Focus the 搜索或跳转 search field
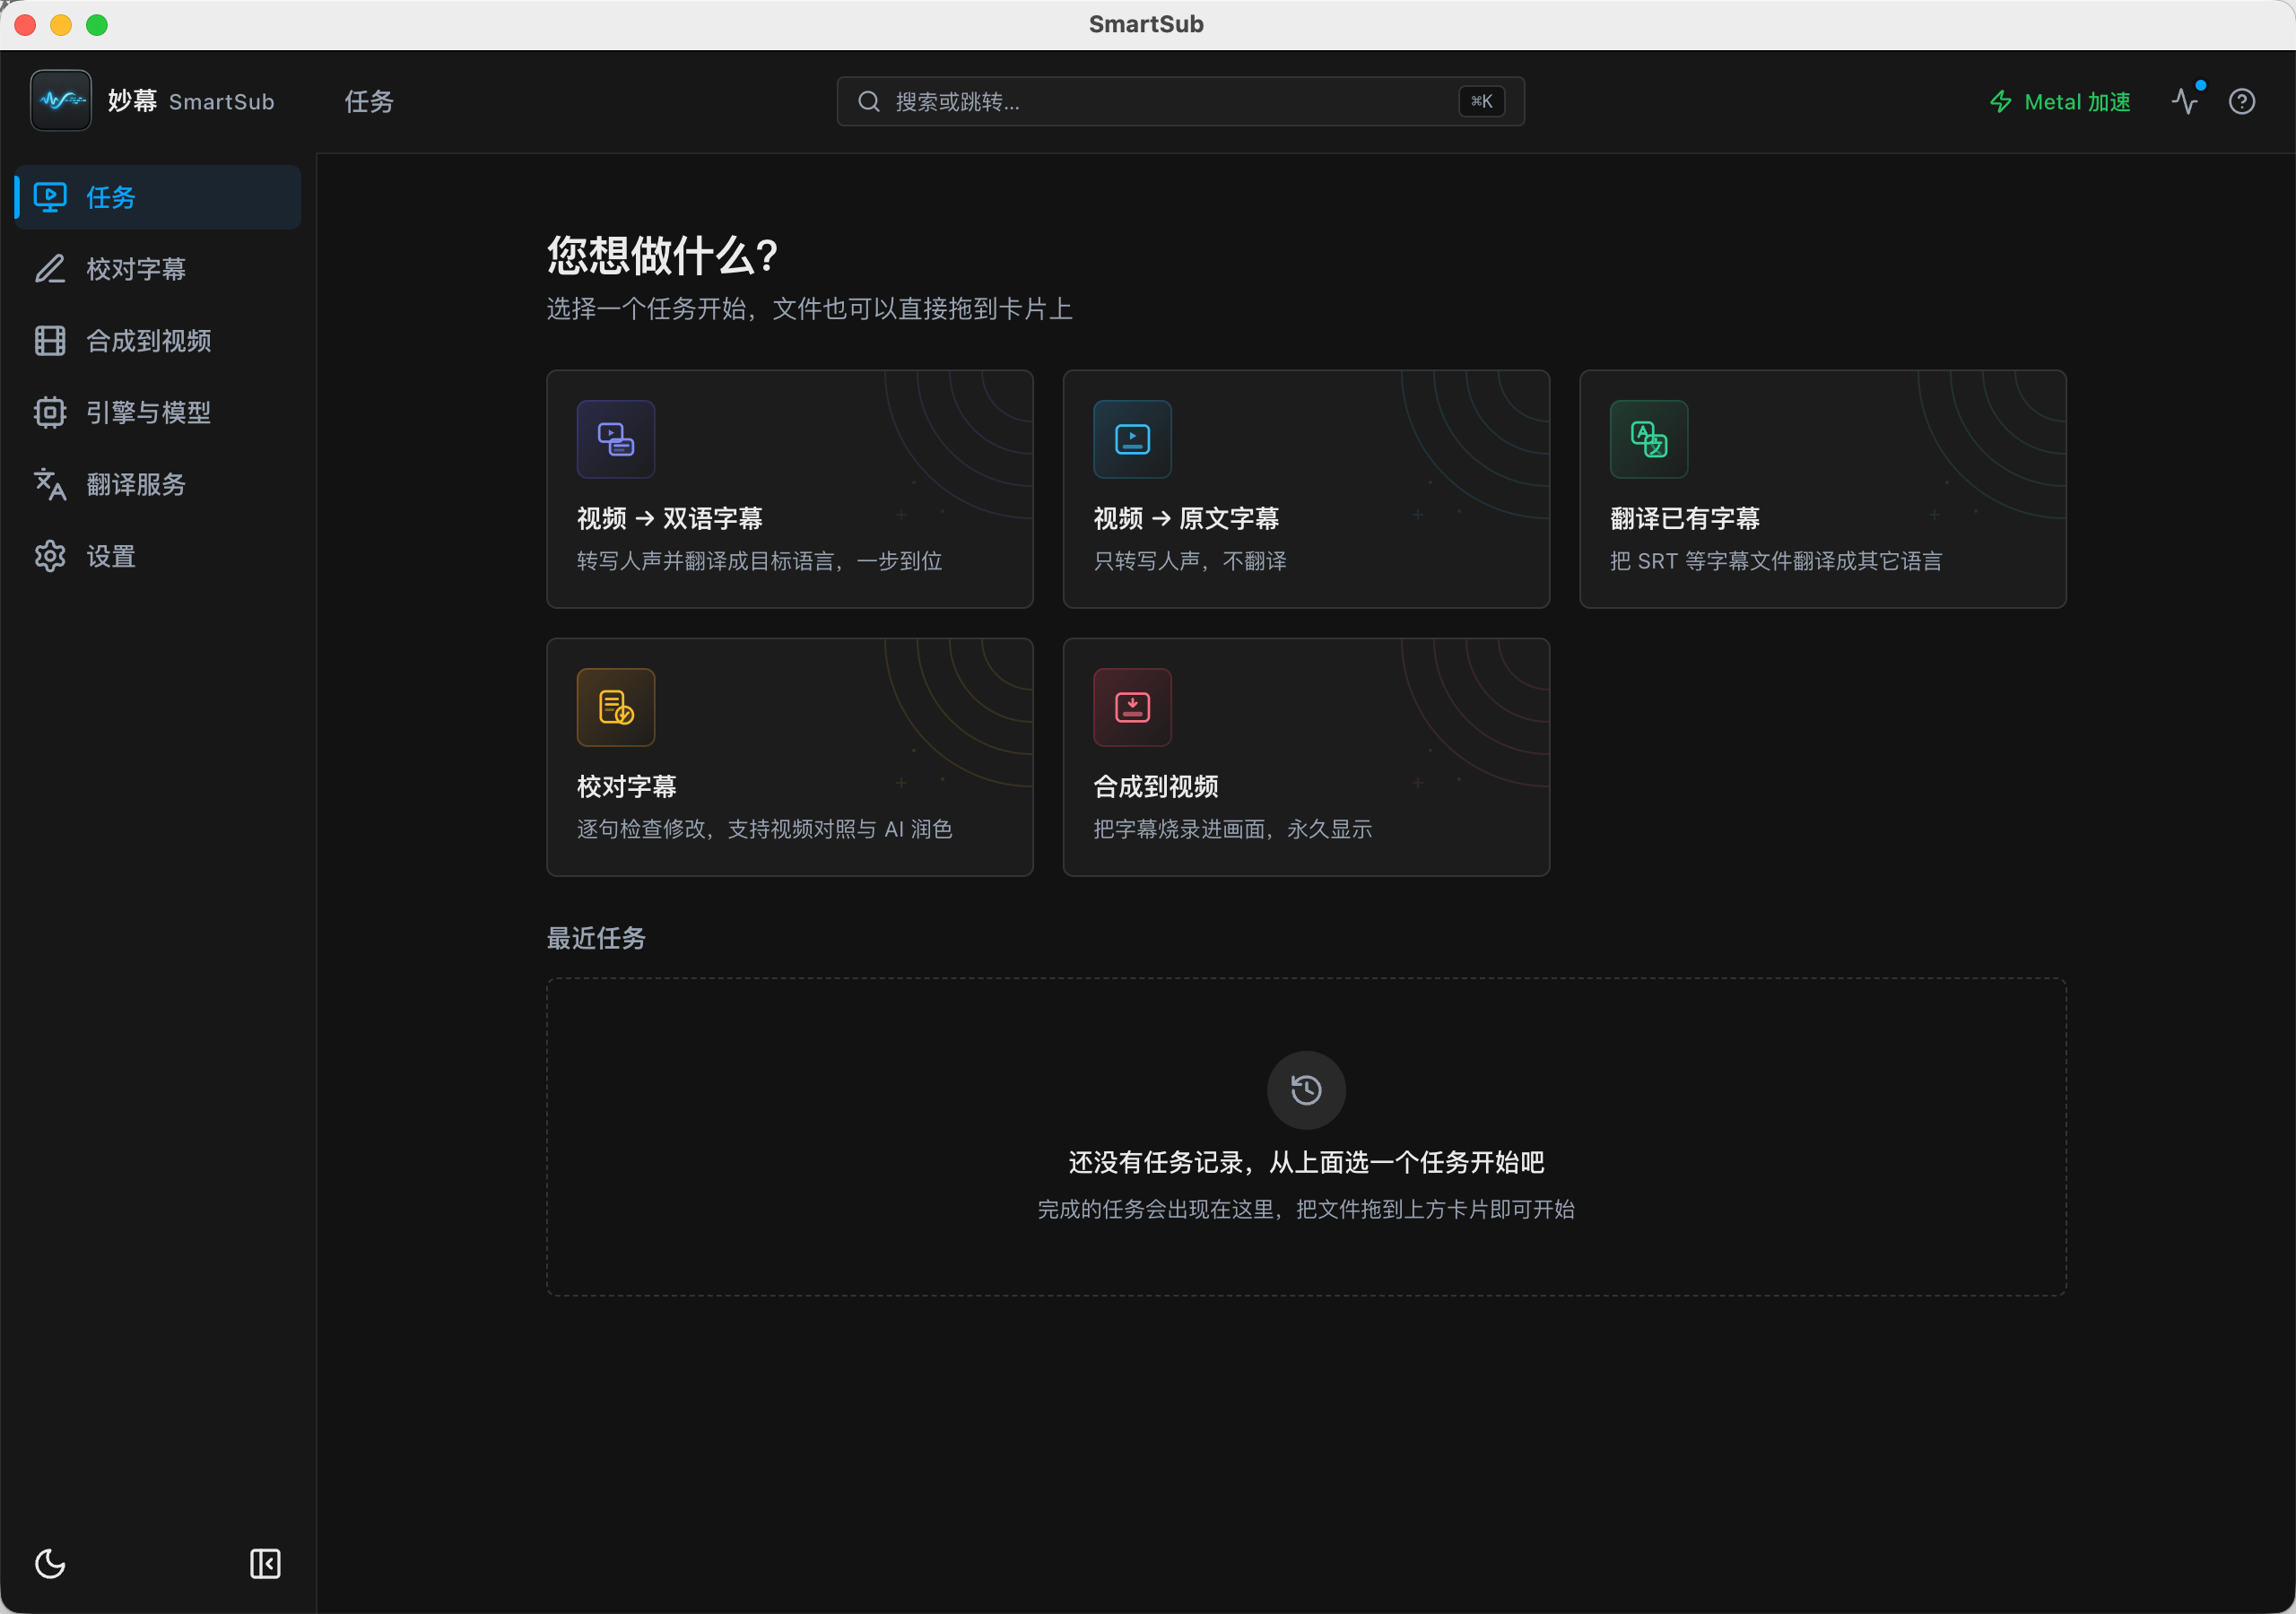2296x1614 pixels. pyautogui.click(x=1180, y=101)
